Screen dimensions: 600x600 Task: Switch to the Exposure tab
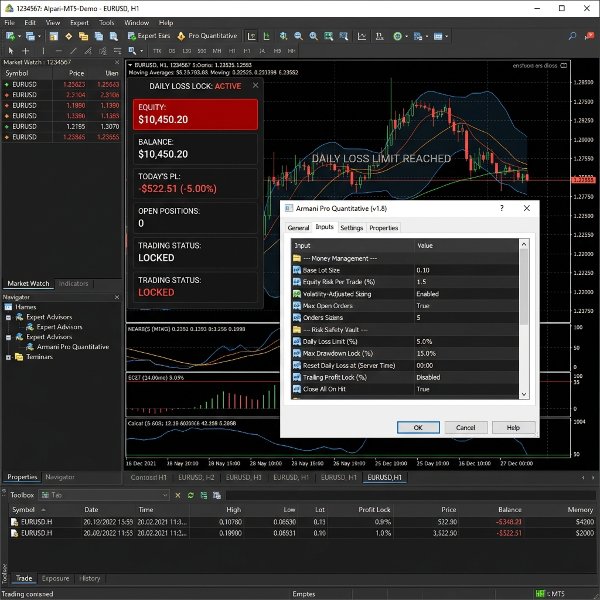(x=55, y=579)
